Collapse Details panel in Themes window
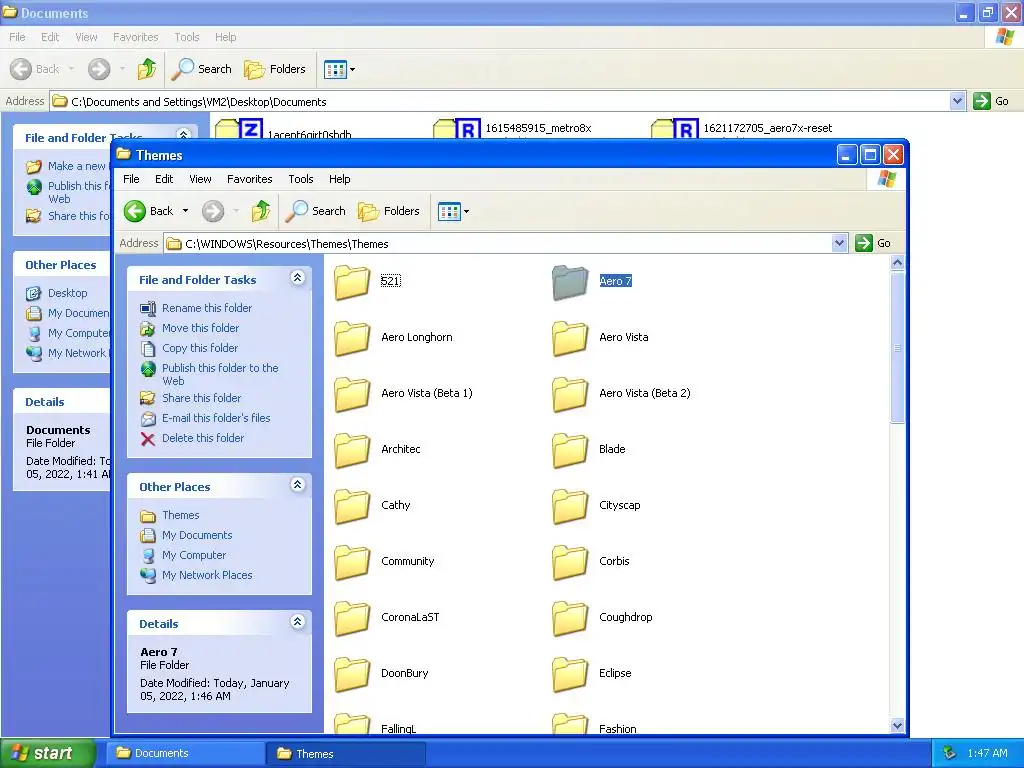Screen dimensions: 1024x768 (297, 622)
